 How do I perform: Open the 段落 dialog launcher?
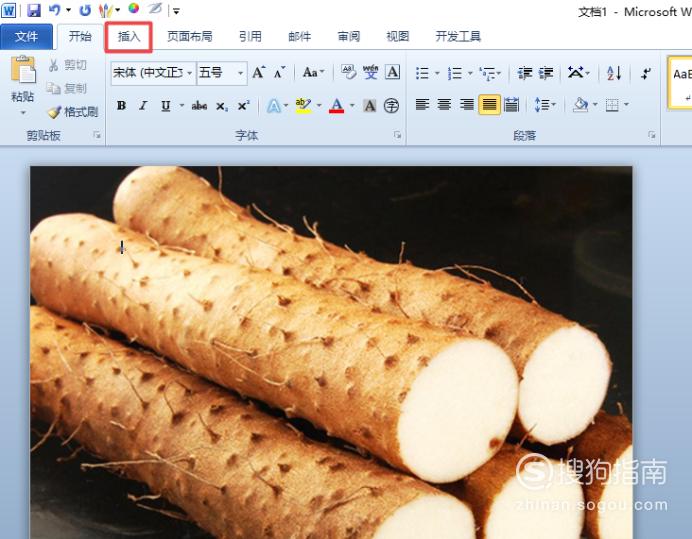pyautogui.click(x=651, y=135)
